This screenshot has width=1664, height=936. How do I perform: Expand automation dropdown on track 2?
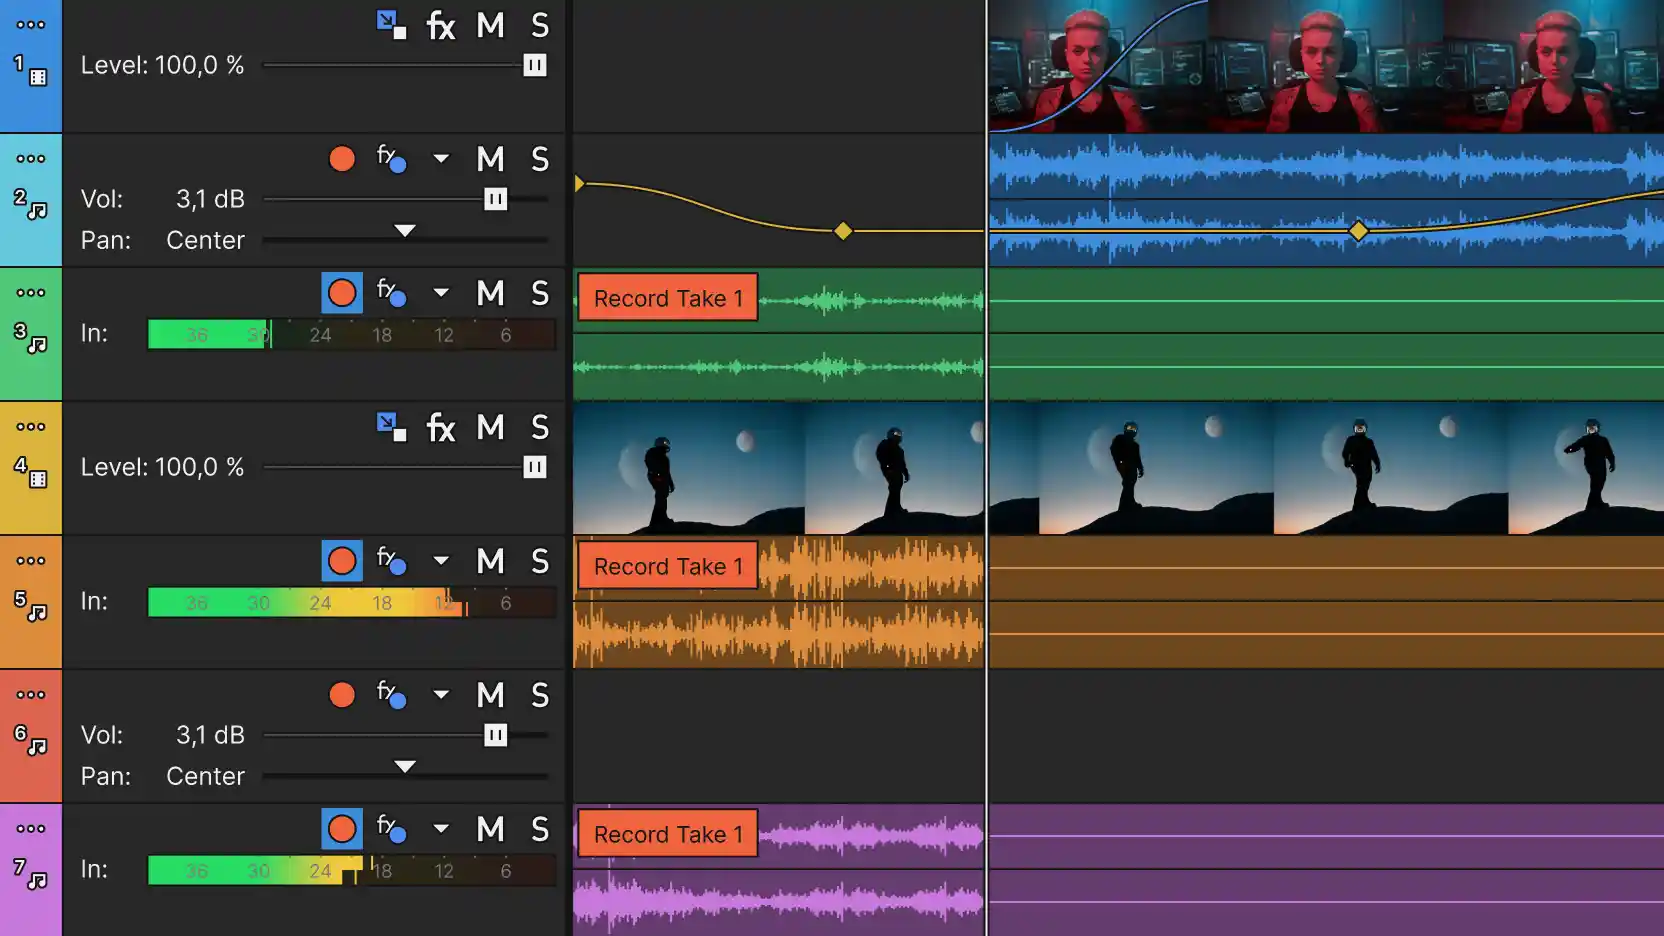click(441, 159)
